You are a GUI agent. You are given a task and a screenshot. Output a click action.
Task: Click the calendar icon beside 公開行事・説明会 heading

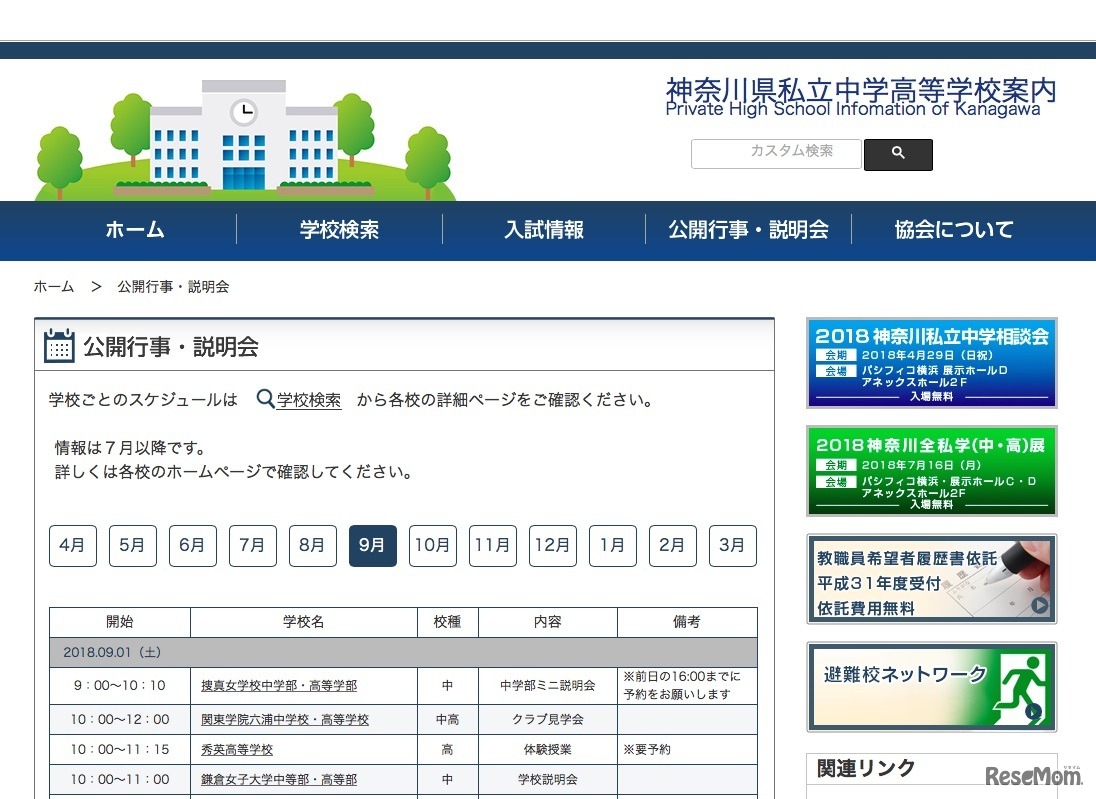pyautogui.click(x=59, y=344)
